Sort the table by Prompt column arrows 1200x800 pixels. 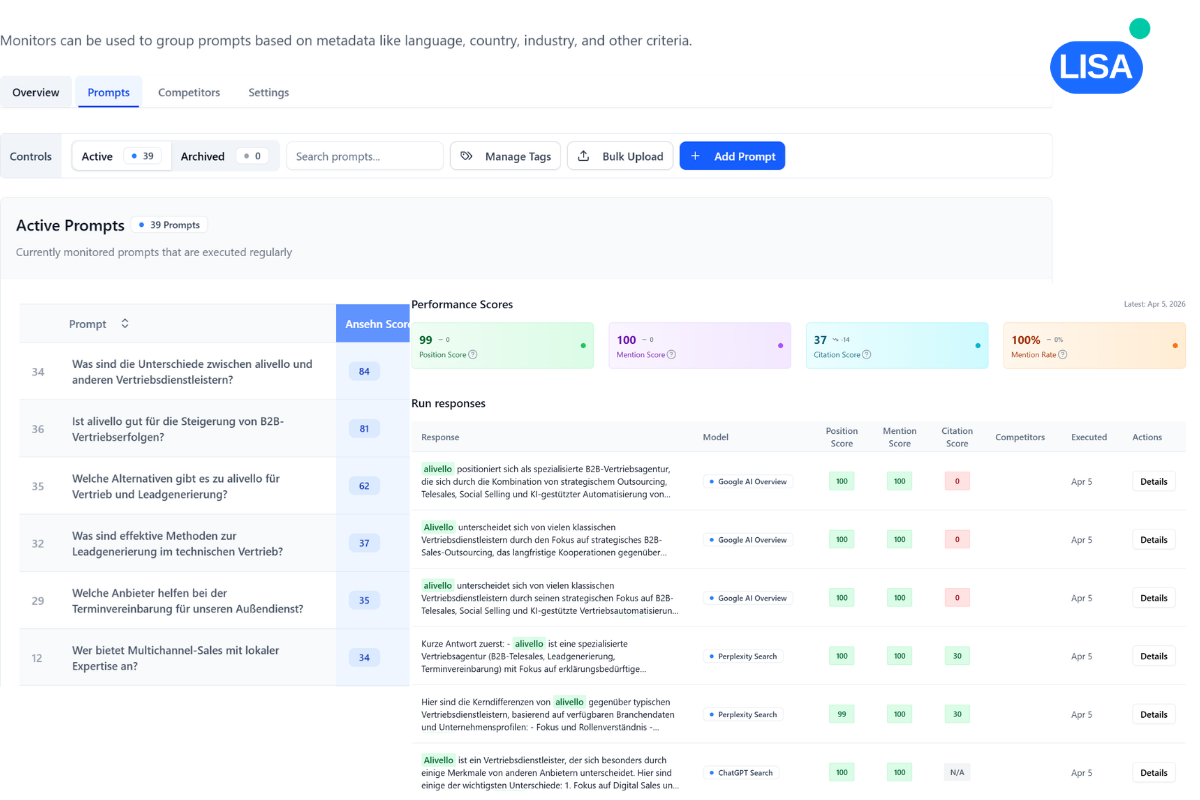[125, 324]
